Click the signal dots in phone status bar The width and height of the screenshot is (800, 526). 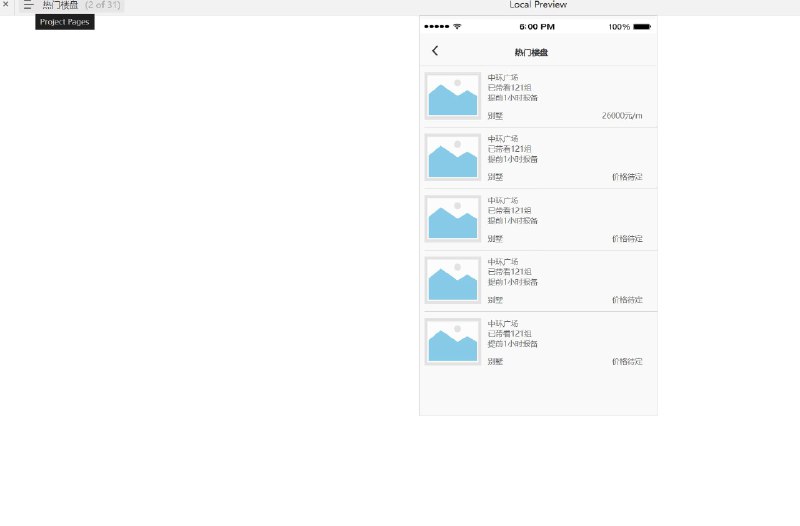[437, 27]
